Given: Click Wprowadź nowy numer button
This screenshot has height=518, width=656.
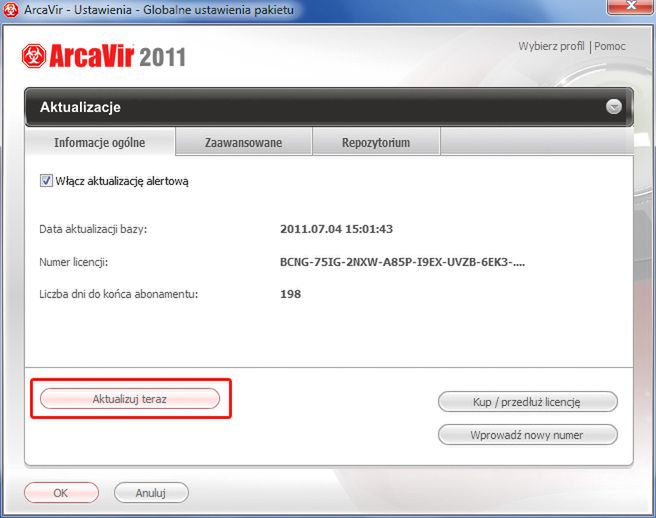Looking at the screenshot, I should [528, 435].
